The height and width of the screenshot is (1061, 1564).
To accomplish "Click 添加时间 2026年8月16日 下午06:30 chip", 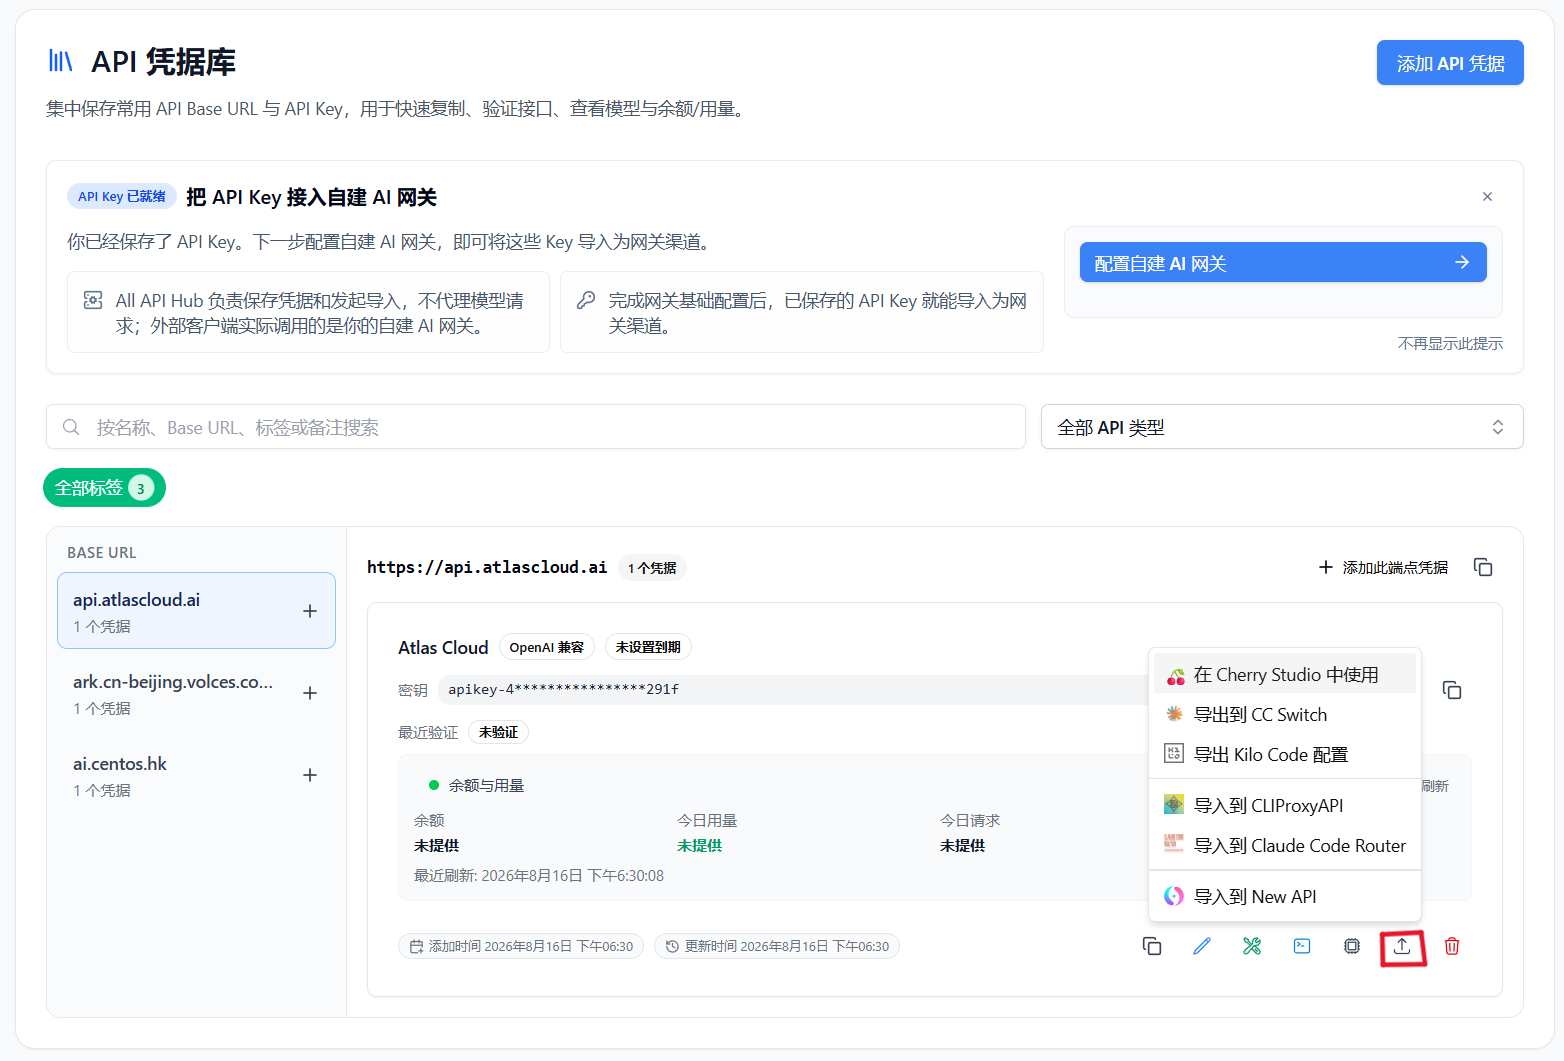I will 521,946.
